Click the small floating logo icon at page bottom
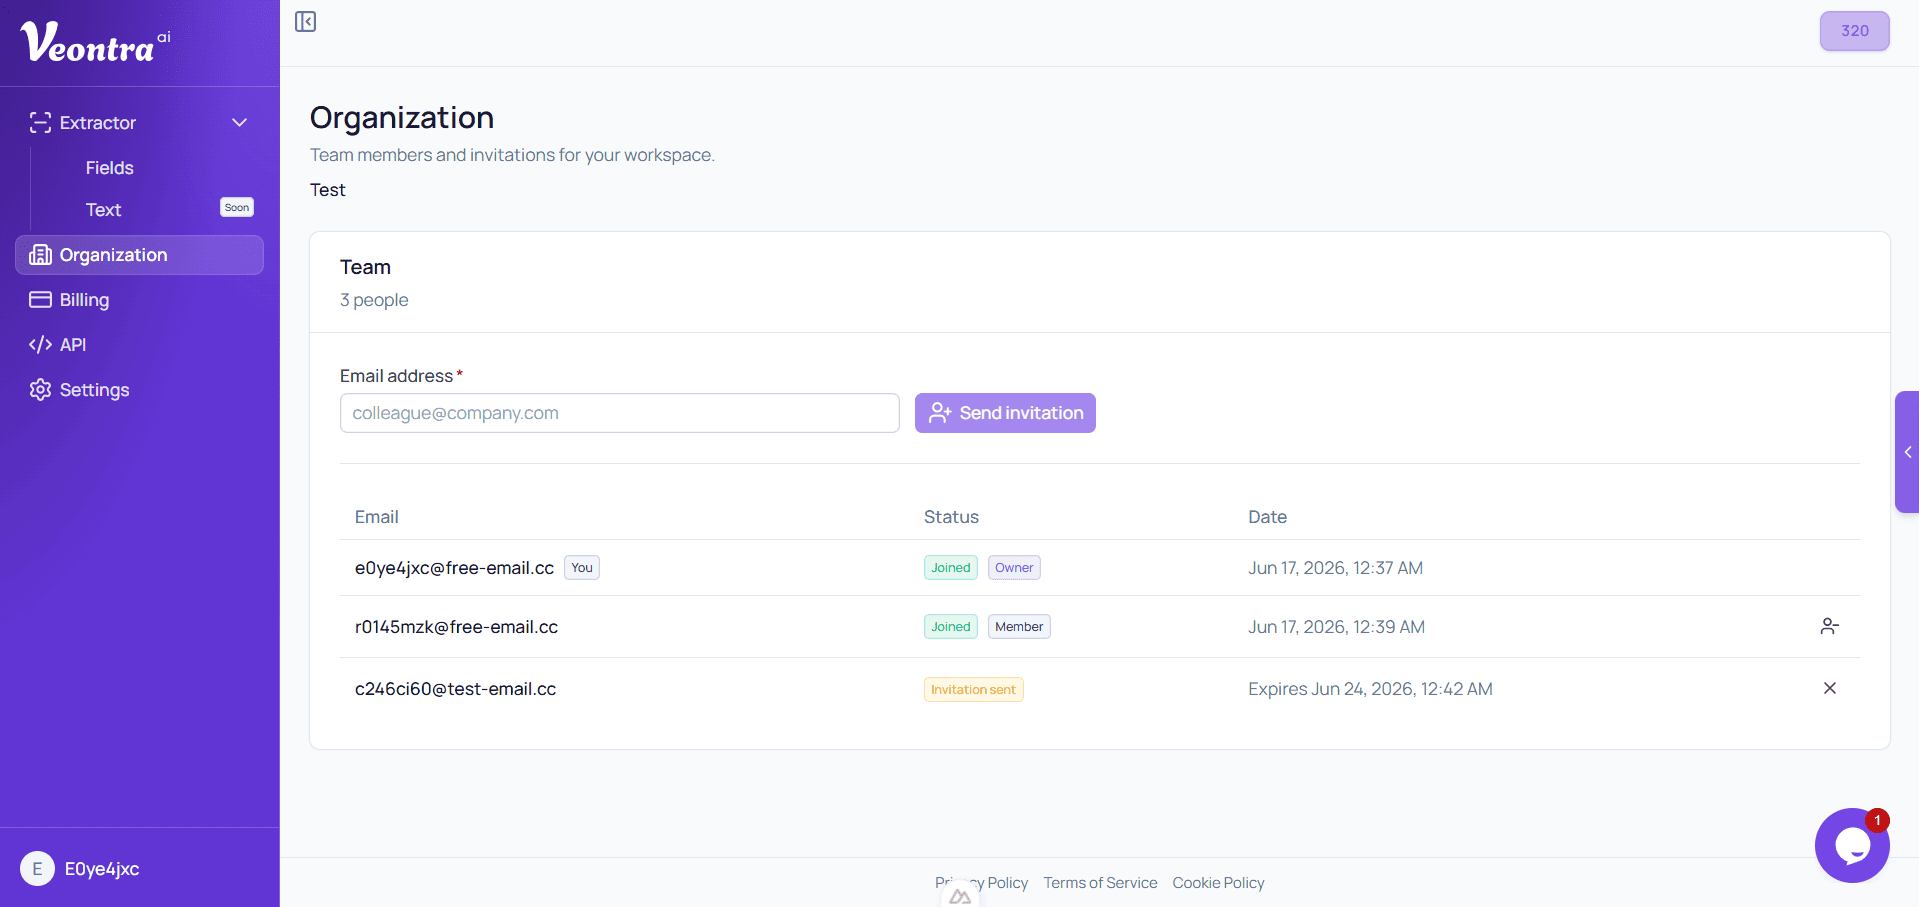Image resolution: width=1919 pixels, height=907 pixels. [960, 895]
